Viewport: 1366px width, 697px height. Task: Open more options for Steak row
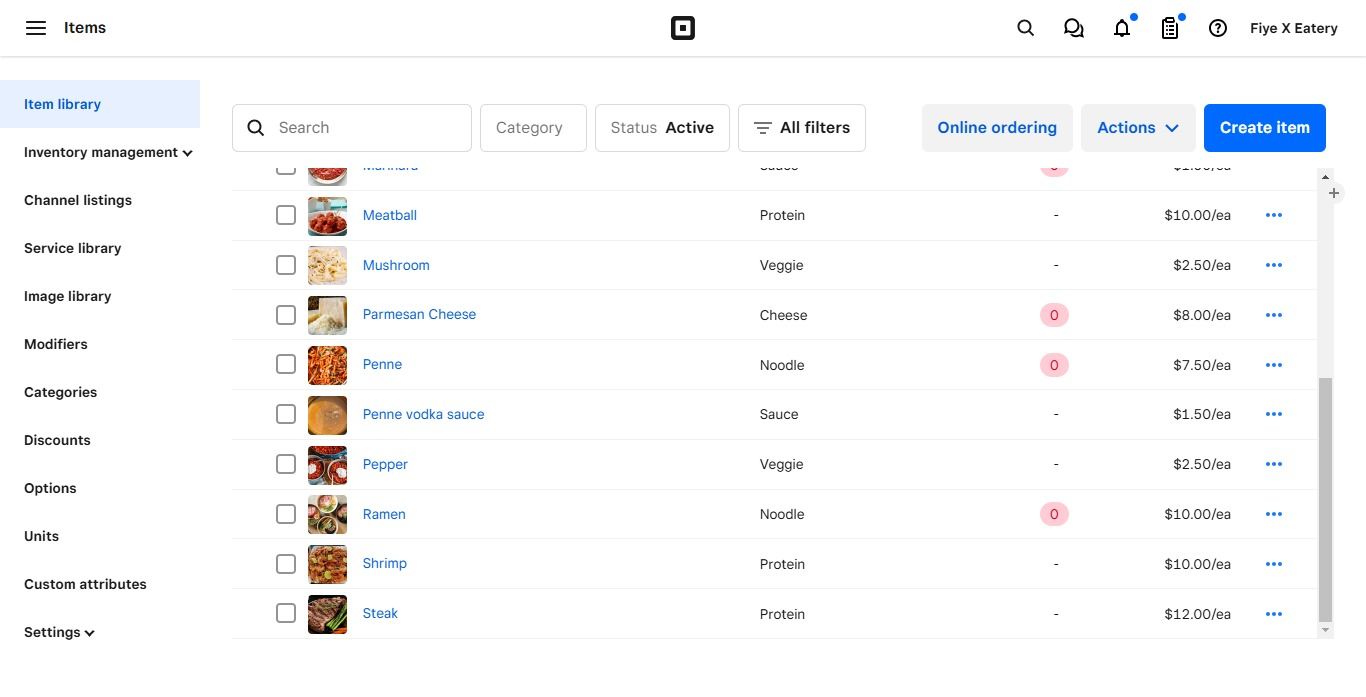coord(1273,614)
